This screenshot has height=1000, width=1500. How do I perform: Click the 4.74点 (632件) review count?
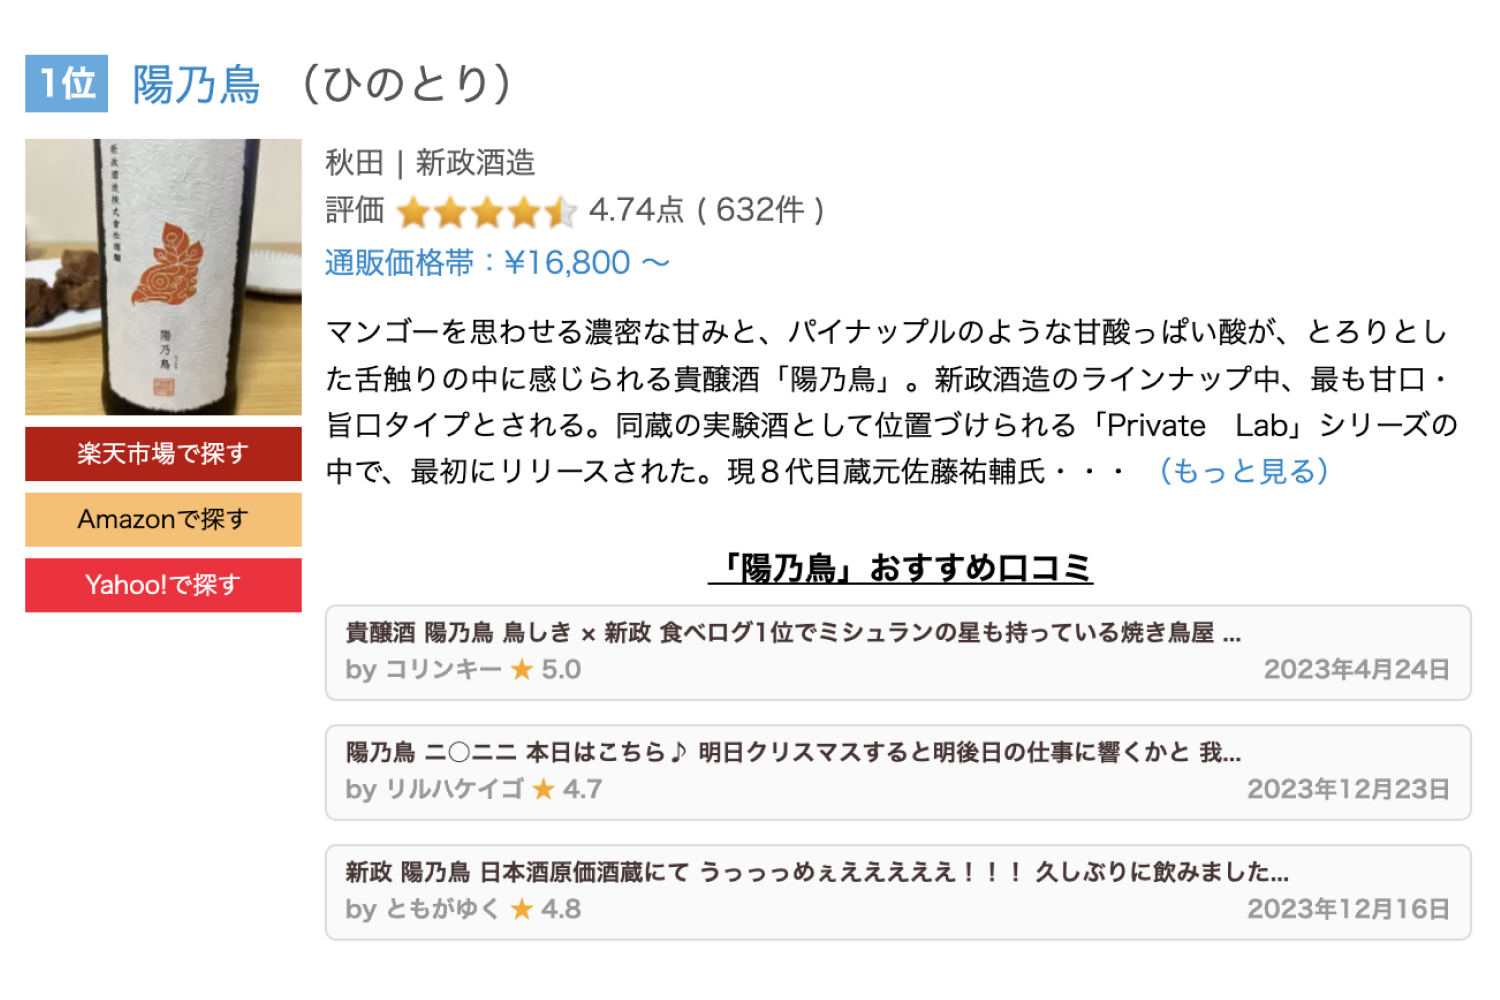tap(707, 210)
